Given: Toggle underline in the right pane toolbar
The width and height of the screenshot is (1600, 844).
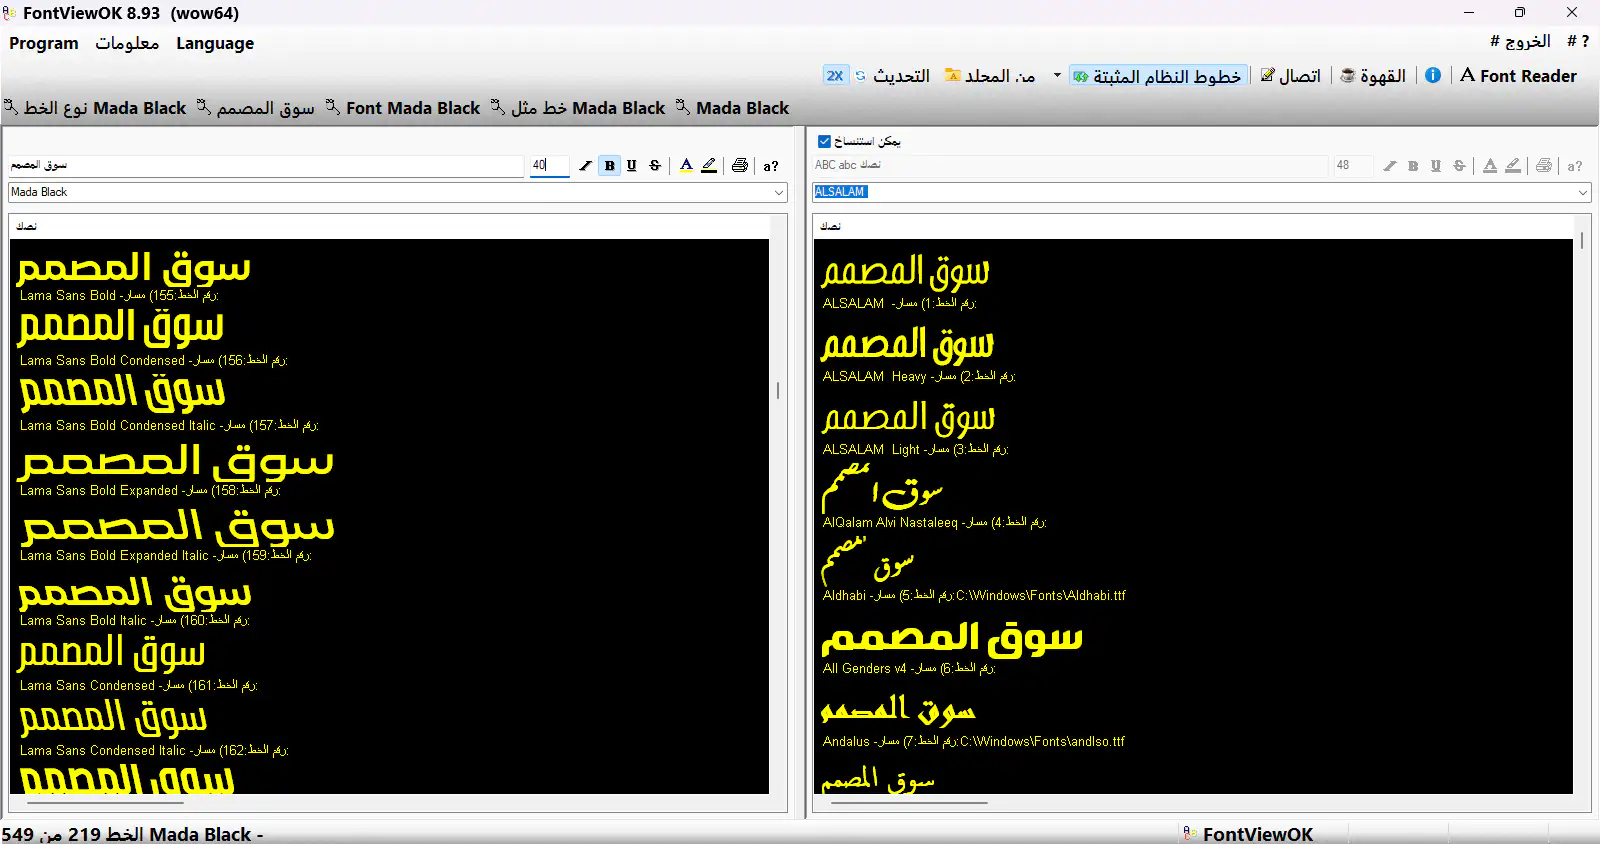Looking at the screenshot, I should 1436,166.
